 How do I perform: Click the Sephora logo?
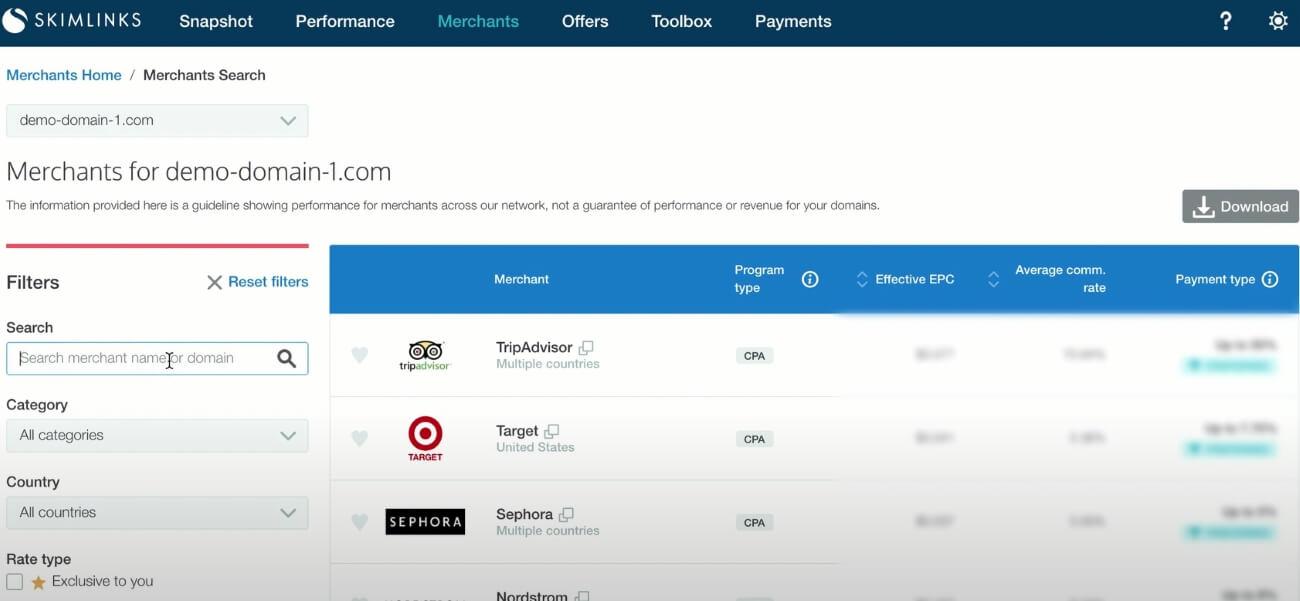coord(425,522)
